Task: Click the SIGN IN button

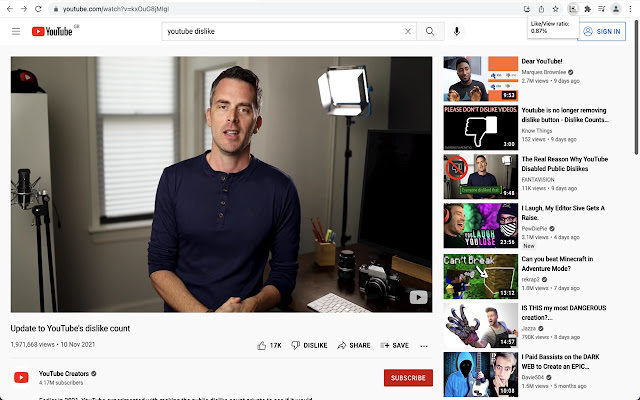Action: coord(602,31)
